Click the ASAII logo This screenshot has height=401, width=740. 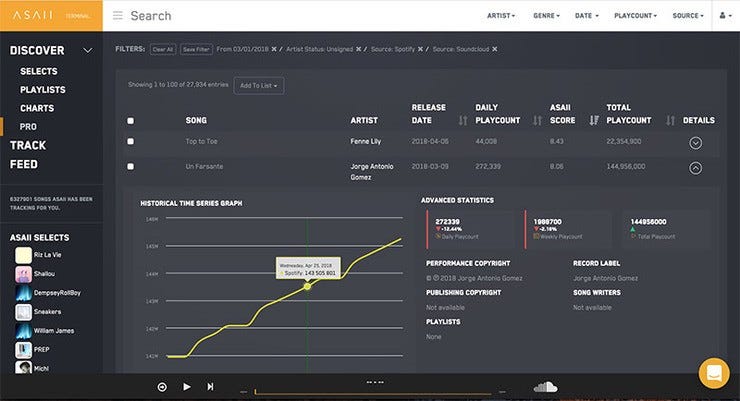click(33, 16)
